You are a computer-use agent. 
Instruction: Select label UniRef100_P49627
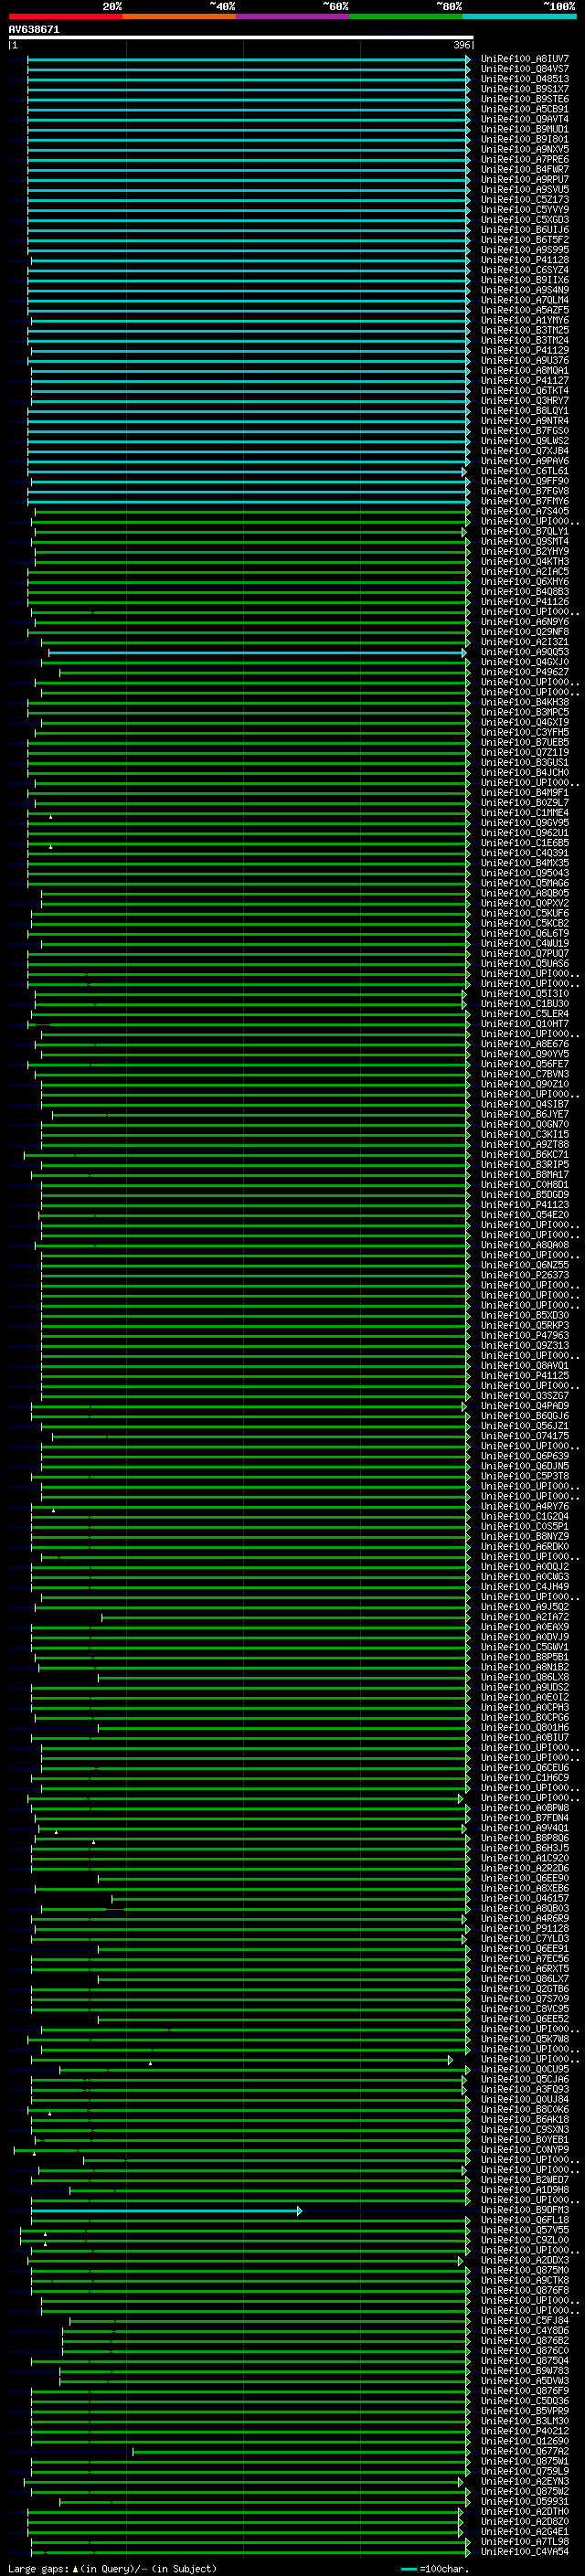[x=525, y=672]
